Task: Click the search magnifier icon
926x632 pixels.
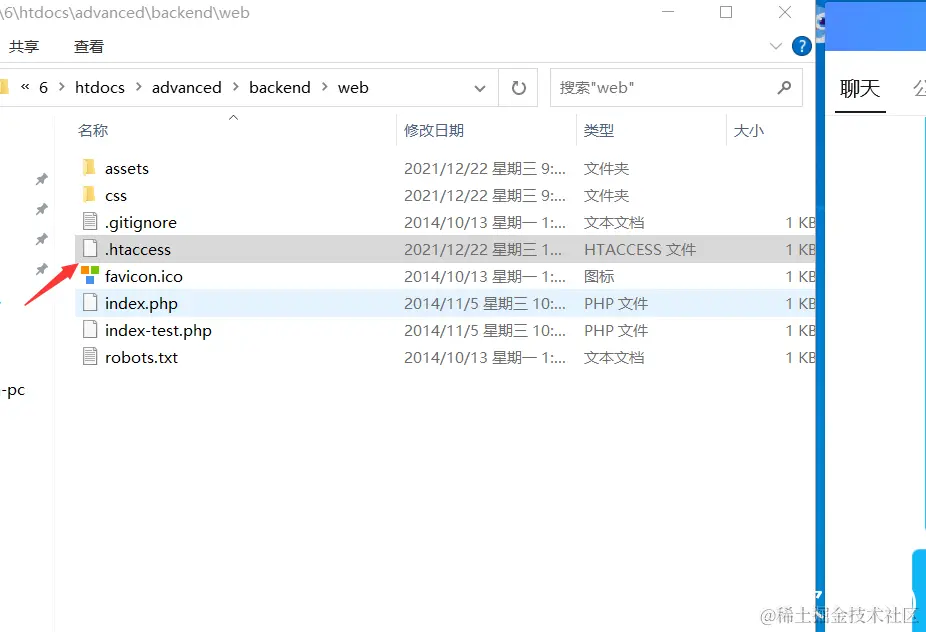Action: 784,87
